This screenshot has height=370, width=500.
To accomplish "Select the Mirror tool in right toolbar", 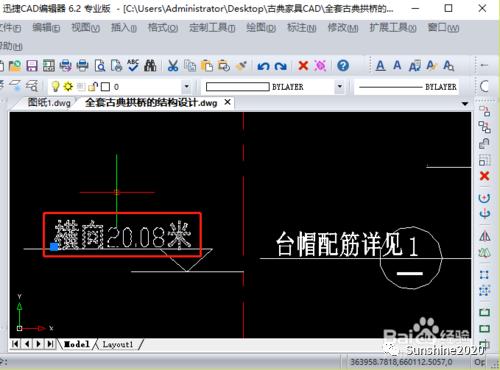I will click(x=484, y=236).
